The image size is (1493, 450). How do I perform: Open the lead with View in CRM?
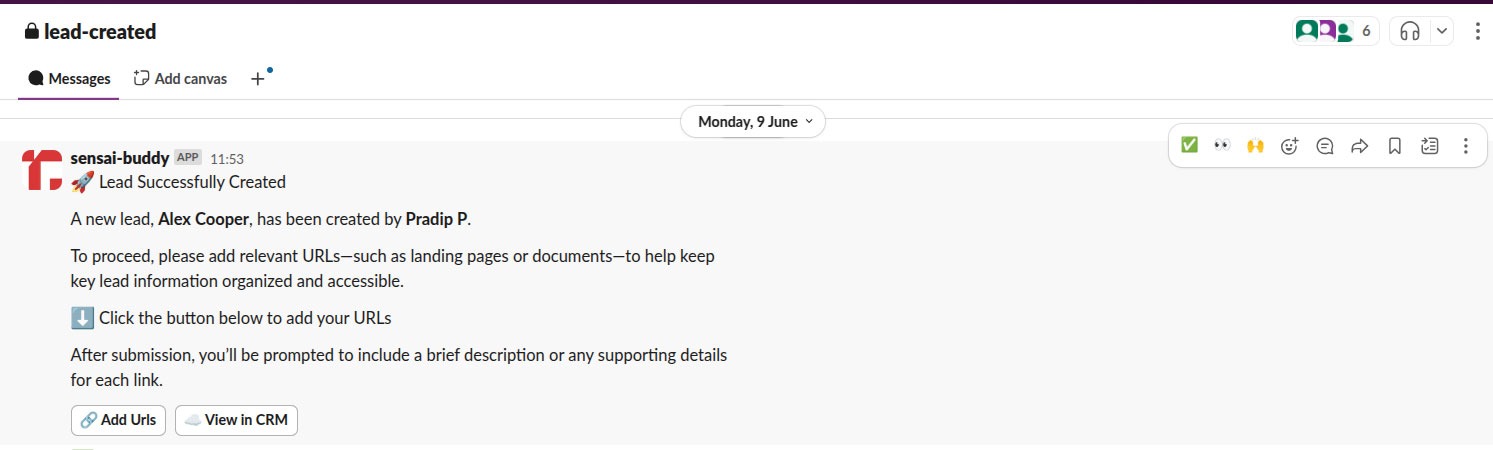click(x=236, y=420)
